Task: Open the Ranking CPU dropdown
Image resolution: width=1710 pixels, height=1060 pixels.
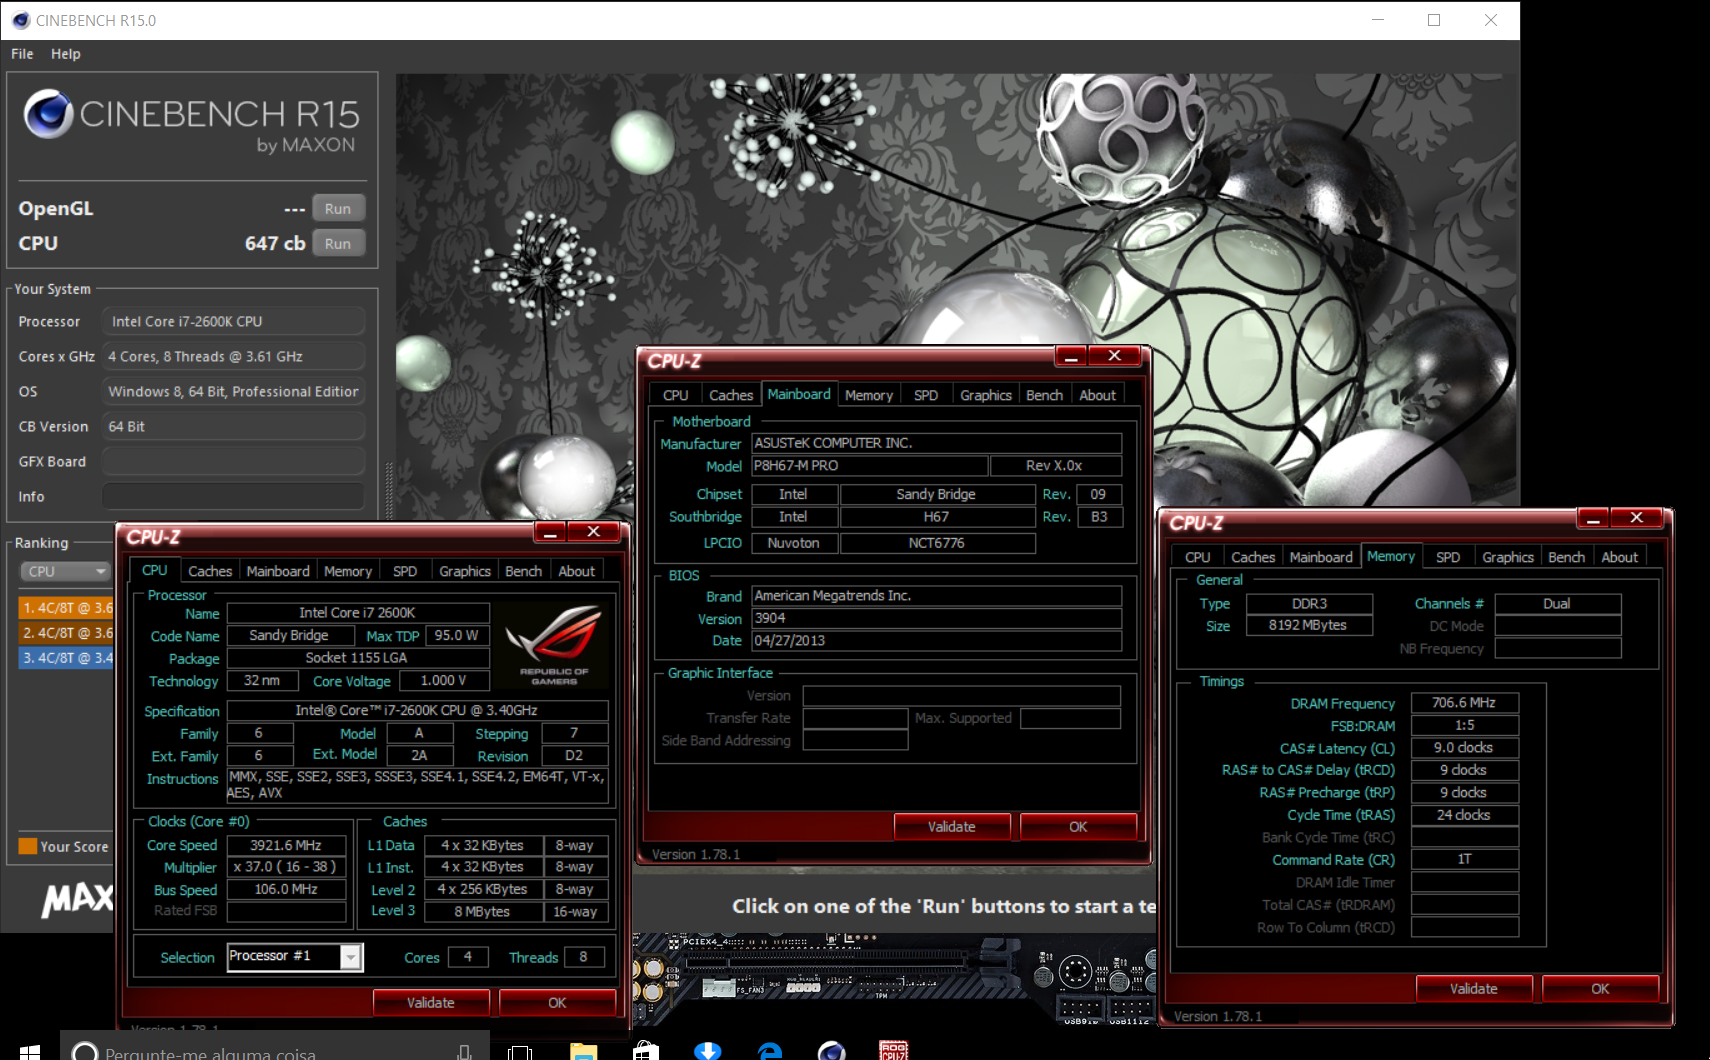Action: [x=64, y=571]
